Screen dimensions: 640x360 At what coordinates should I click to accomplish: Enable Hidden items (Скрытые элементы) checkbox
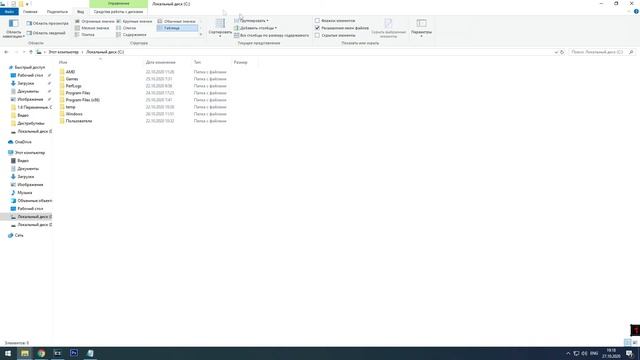335,36
